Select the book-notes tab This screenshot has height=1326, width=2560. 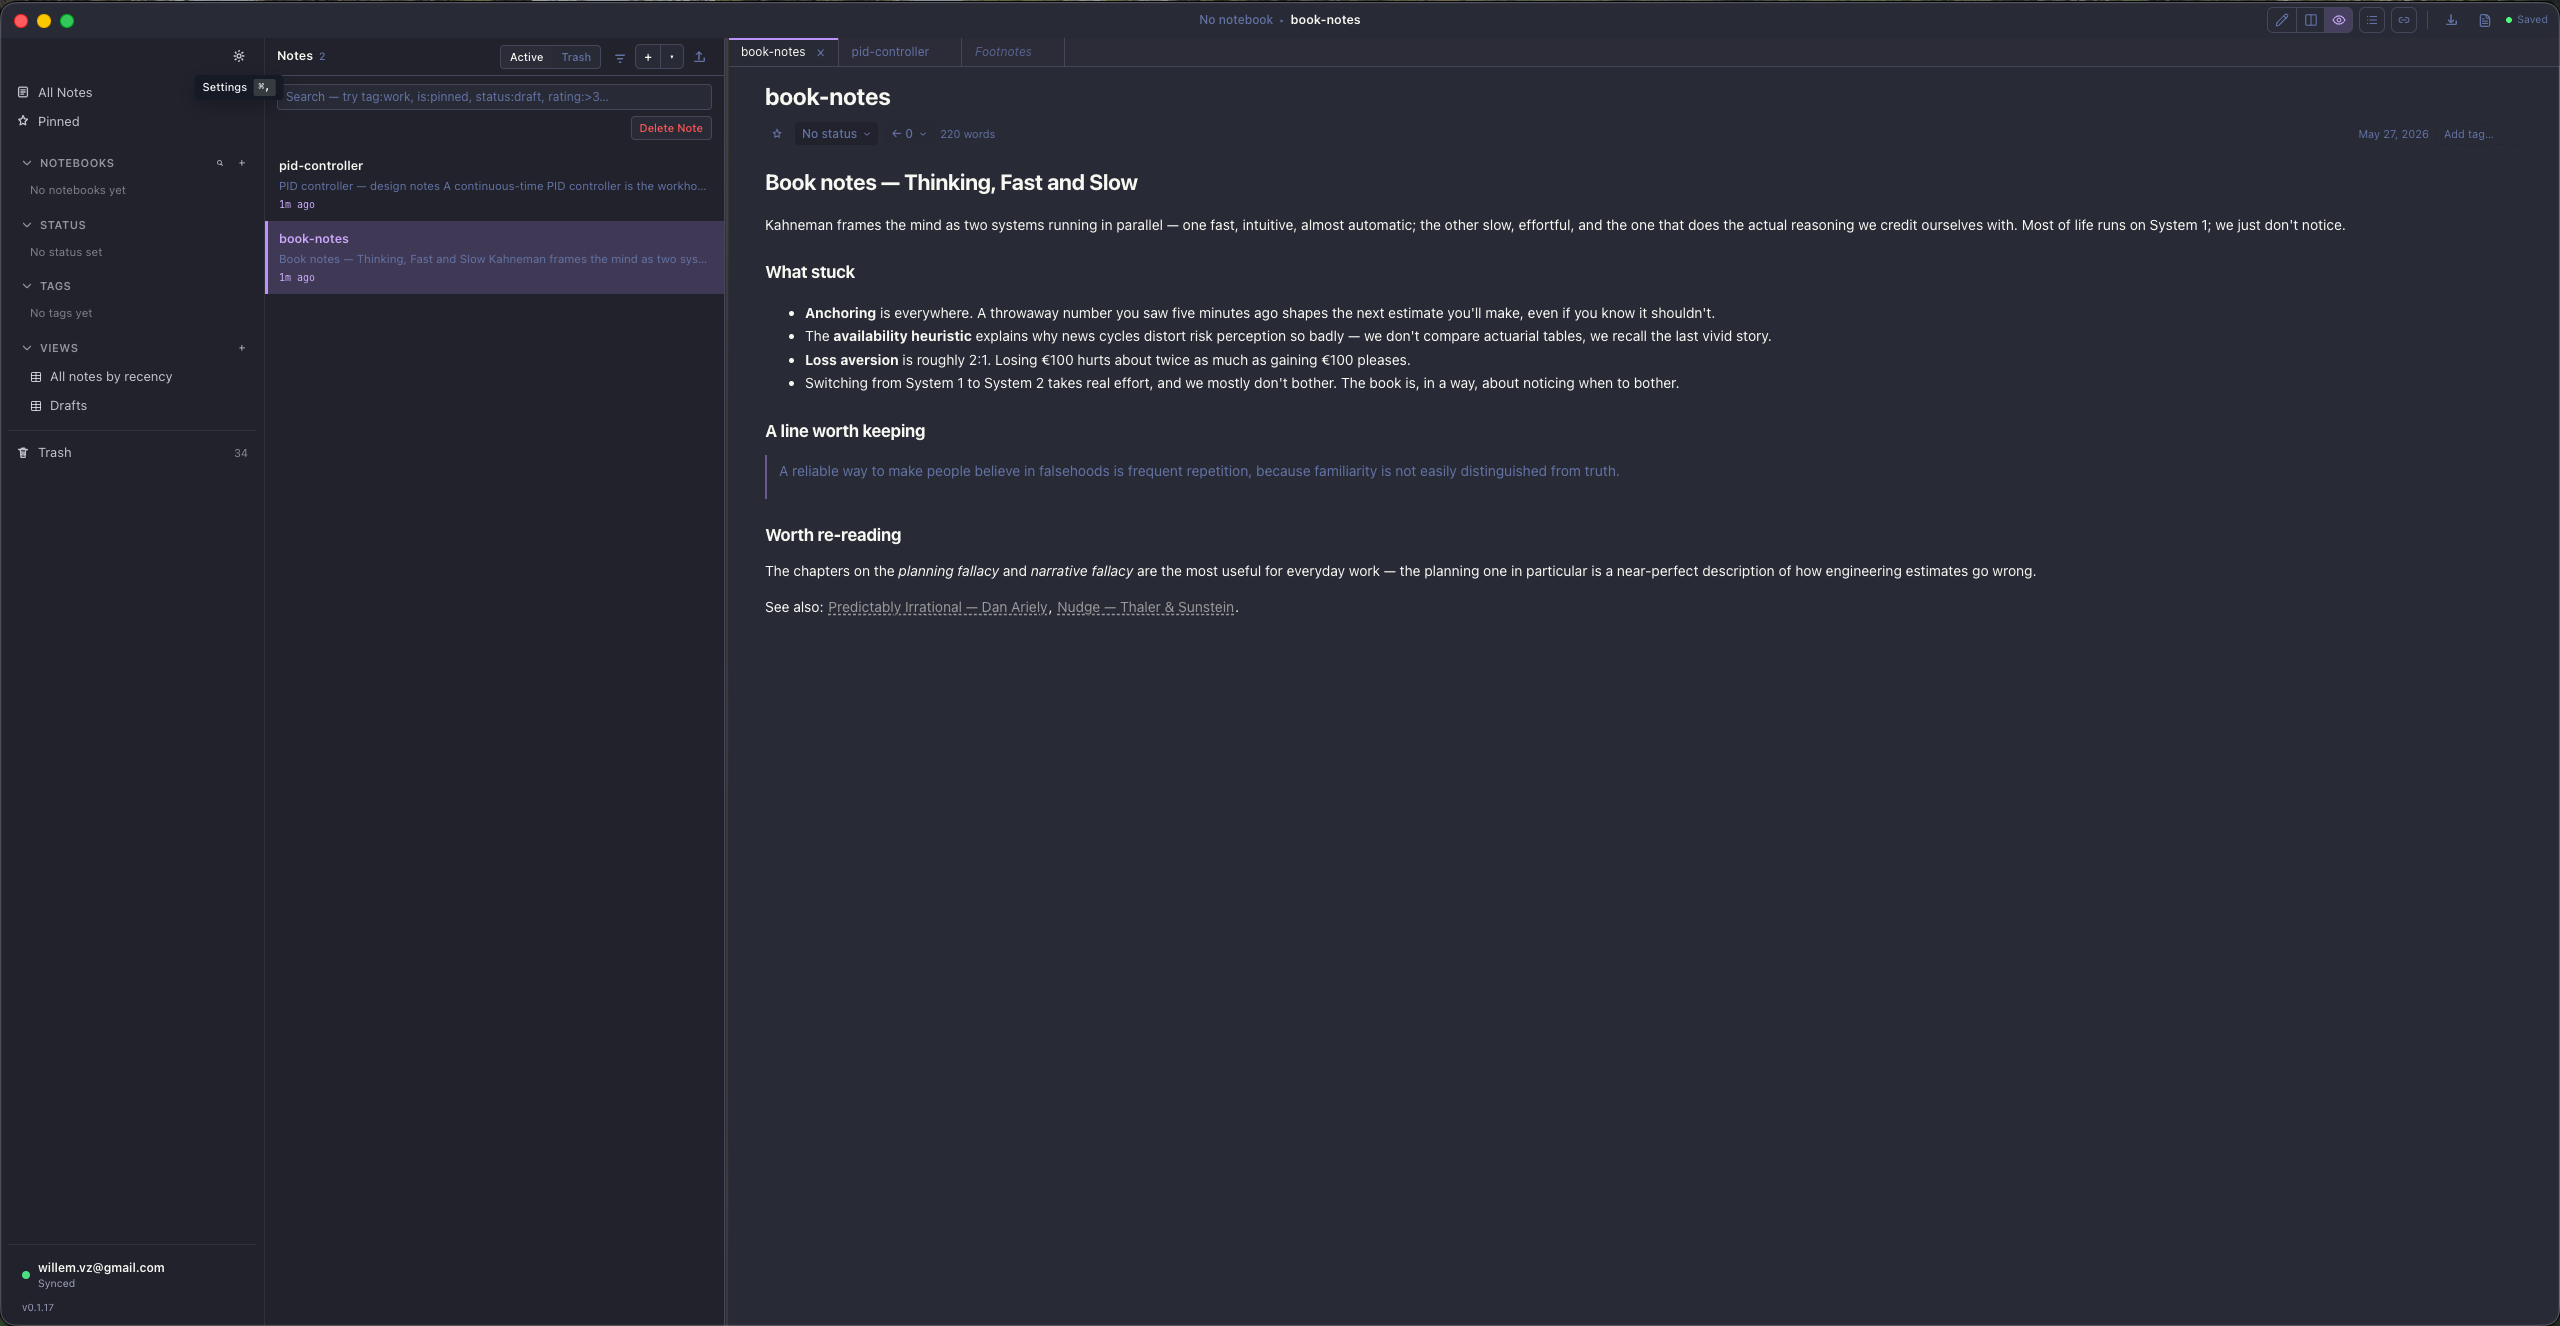[772, 52]
